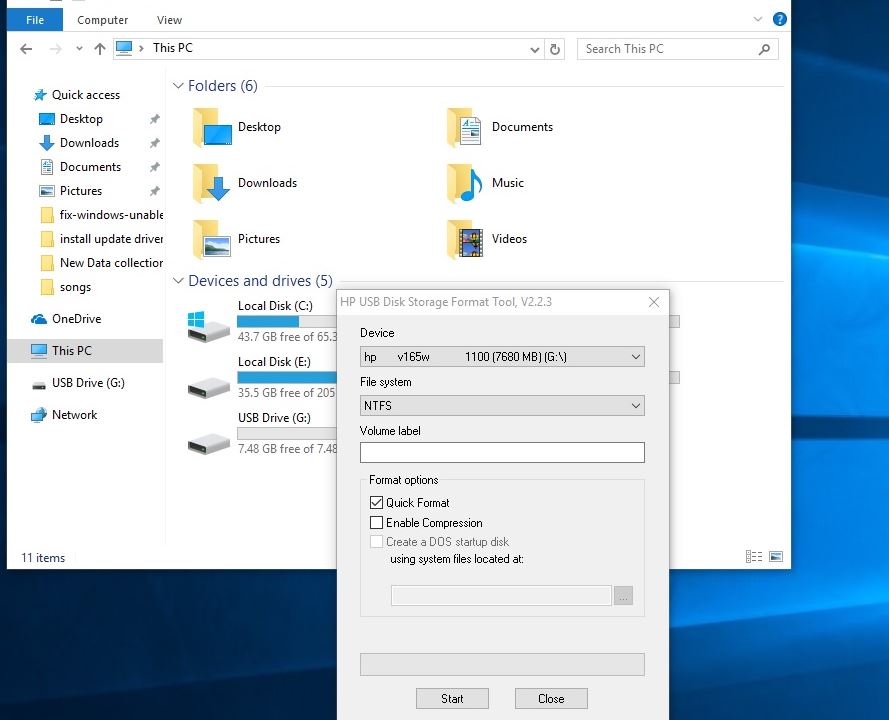889x720 pixels.
Task: Click Local Disk (E:) usage bar
Action: pyautogui.click(x=287, y=378)
